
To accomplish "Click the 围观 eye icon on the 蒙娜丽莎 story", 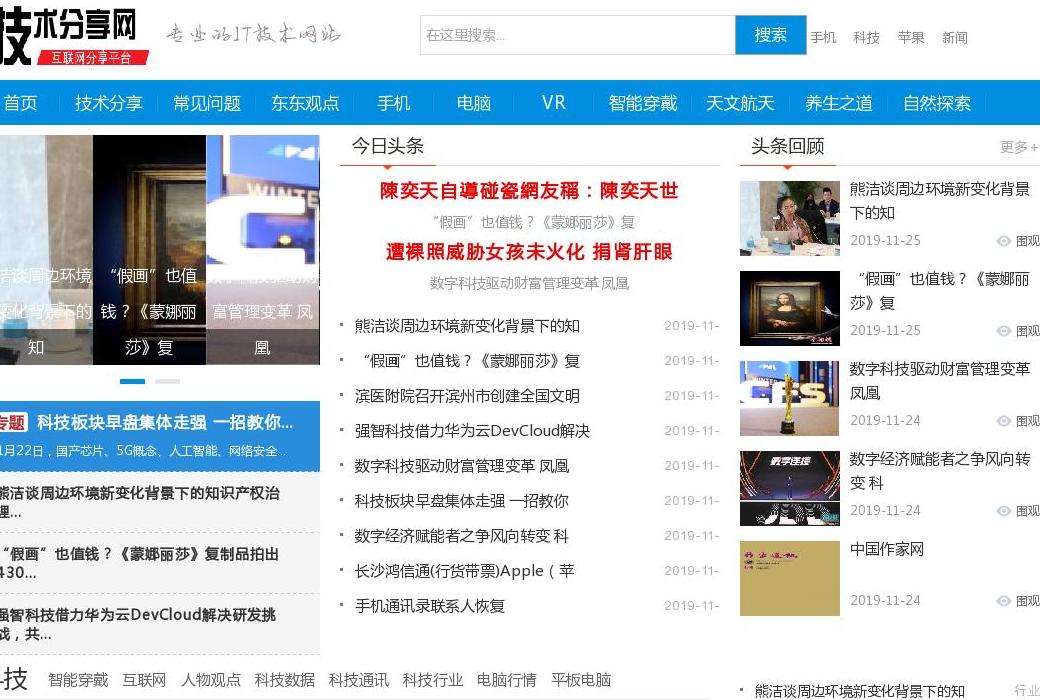I will click(1003, 331).
